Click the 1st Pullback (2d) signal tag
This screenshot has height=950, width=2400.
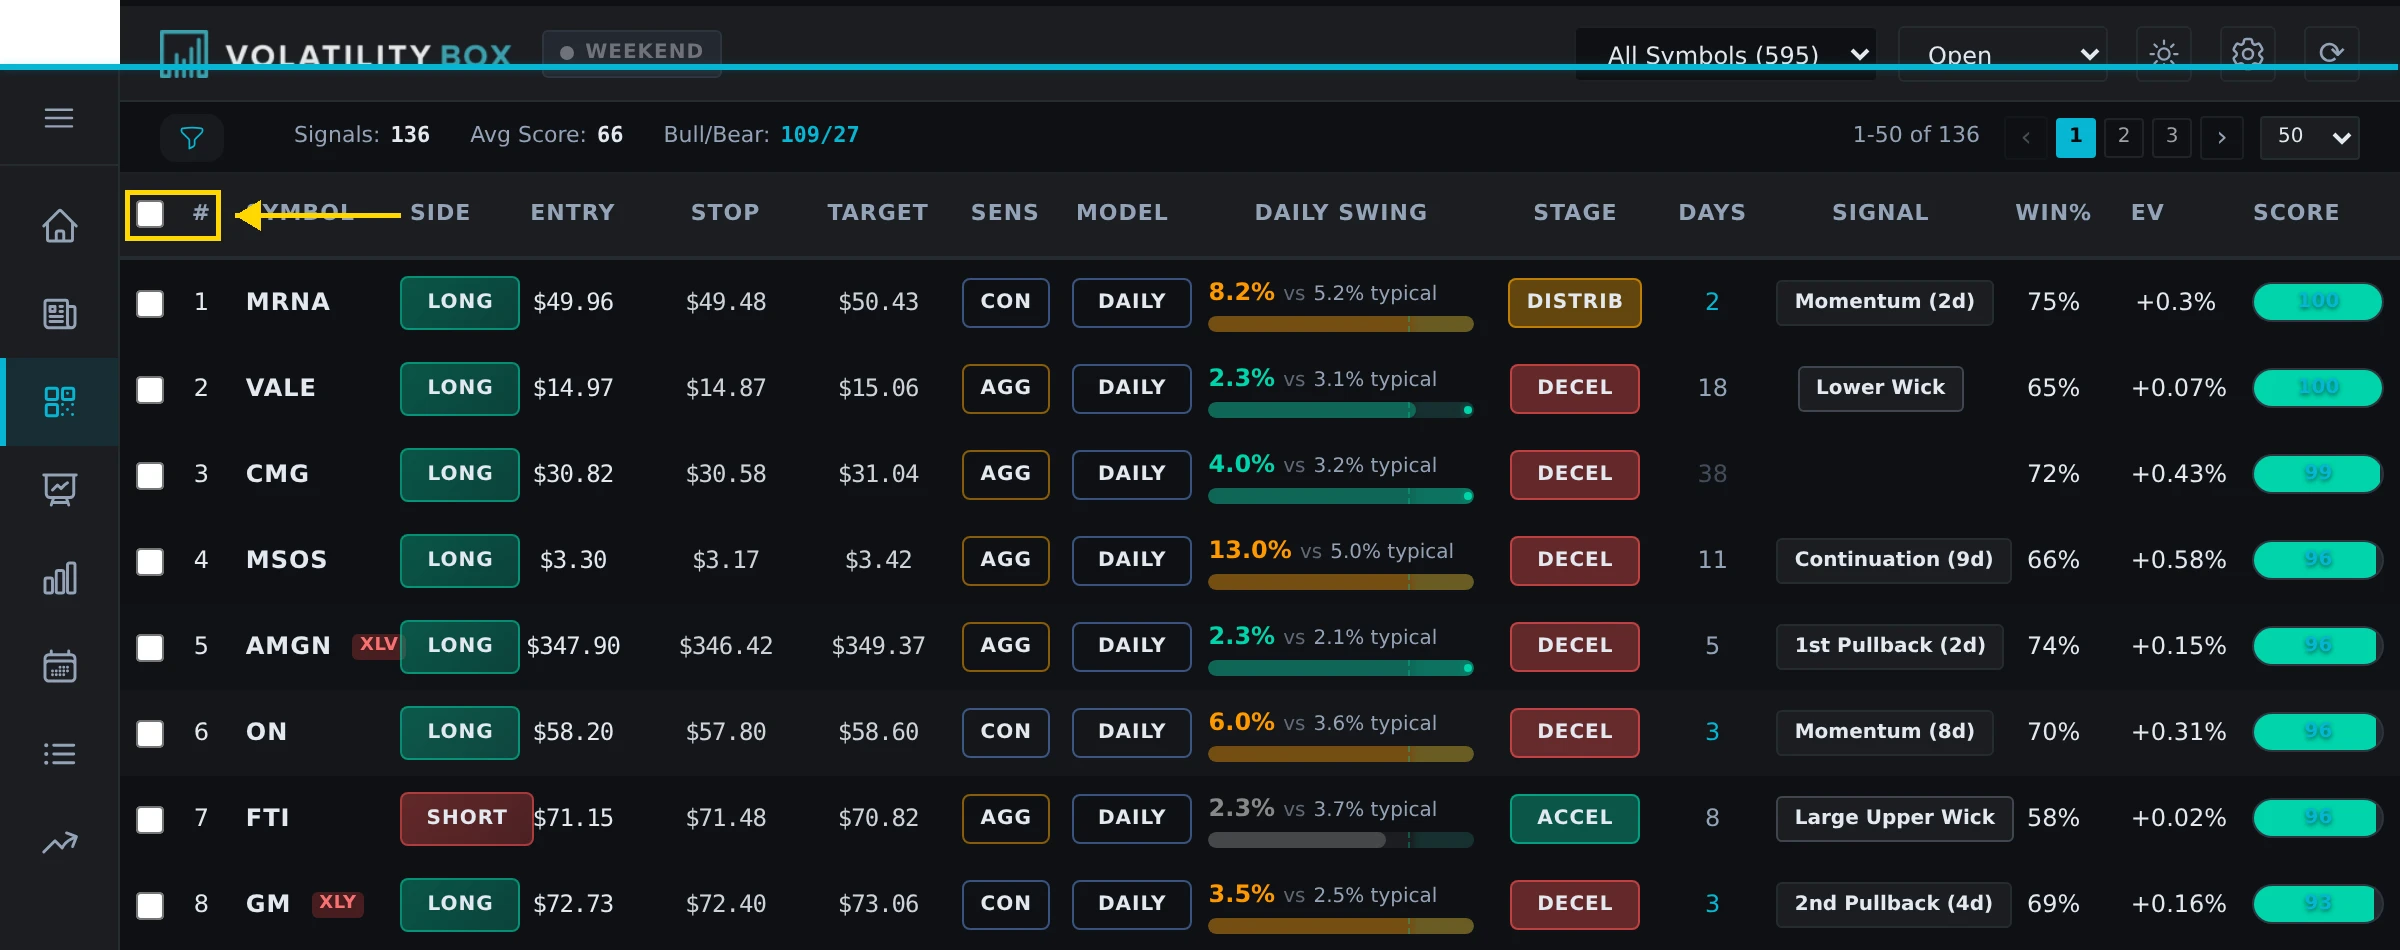[1889, 646]
